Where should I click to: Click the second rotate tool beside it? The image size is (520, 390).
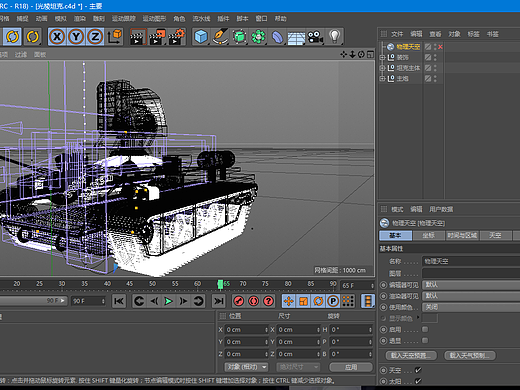pos(32,36)
